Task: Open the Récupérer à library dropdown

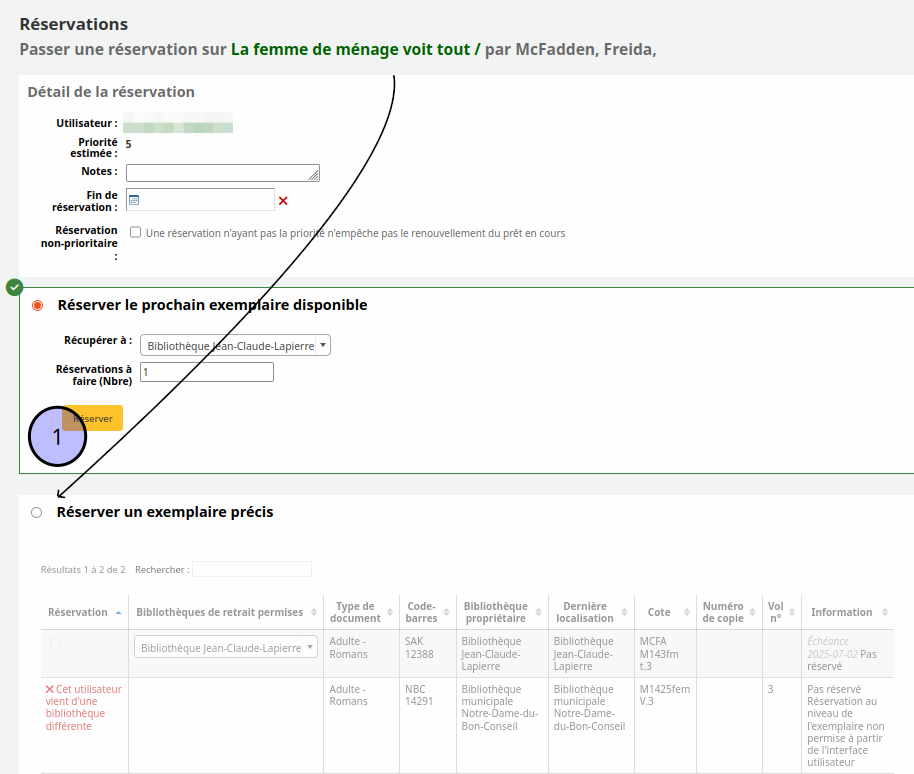Action: tap(235, 345)
